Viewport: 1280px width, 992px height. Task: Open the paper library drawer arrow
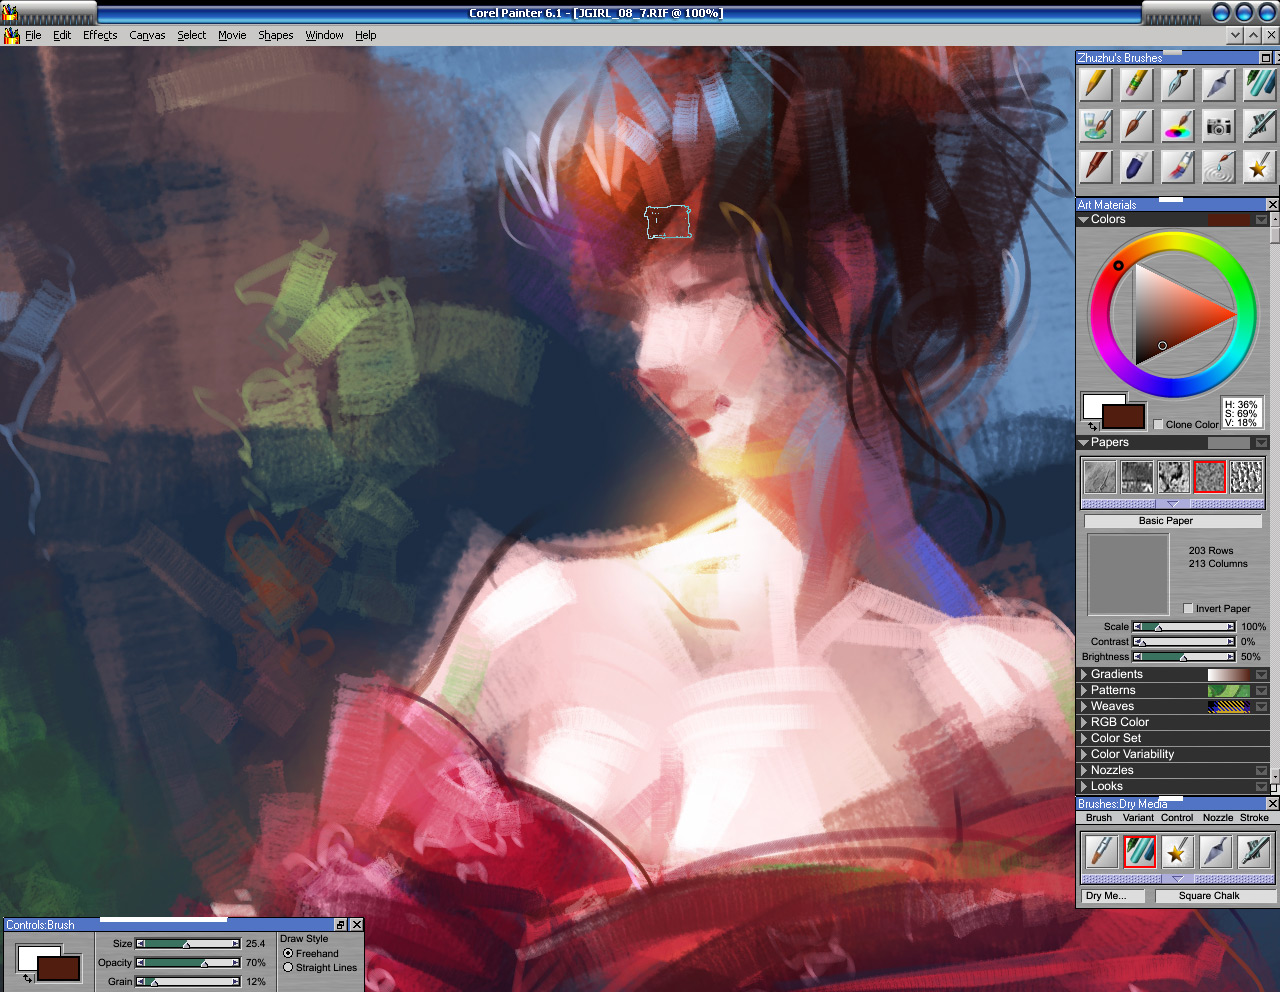coord(1173,504)
